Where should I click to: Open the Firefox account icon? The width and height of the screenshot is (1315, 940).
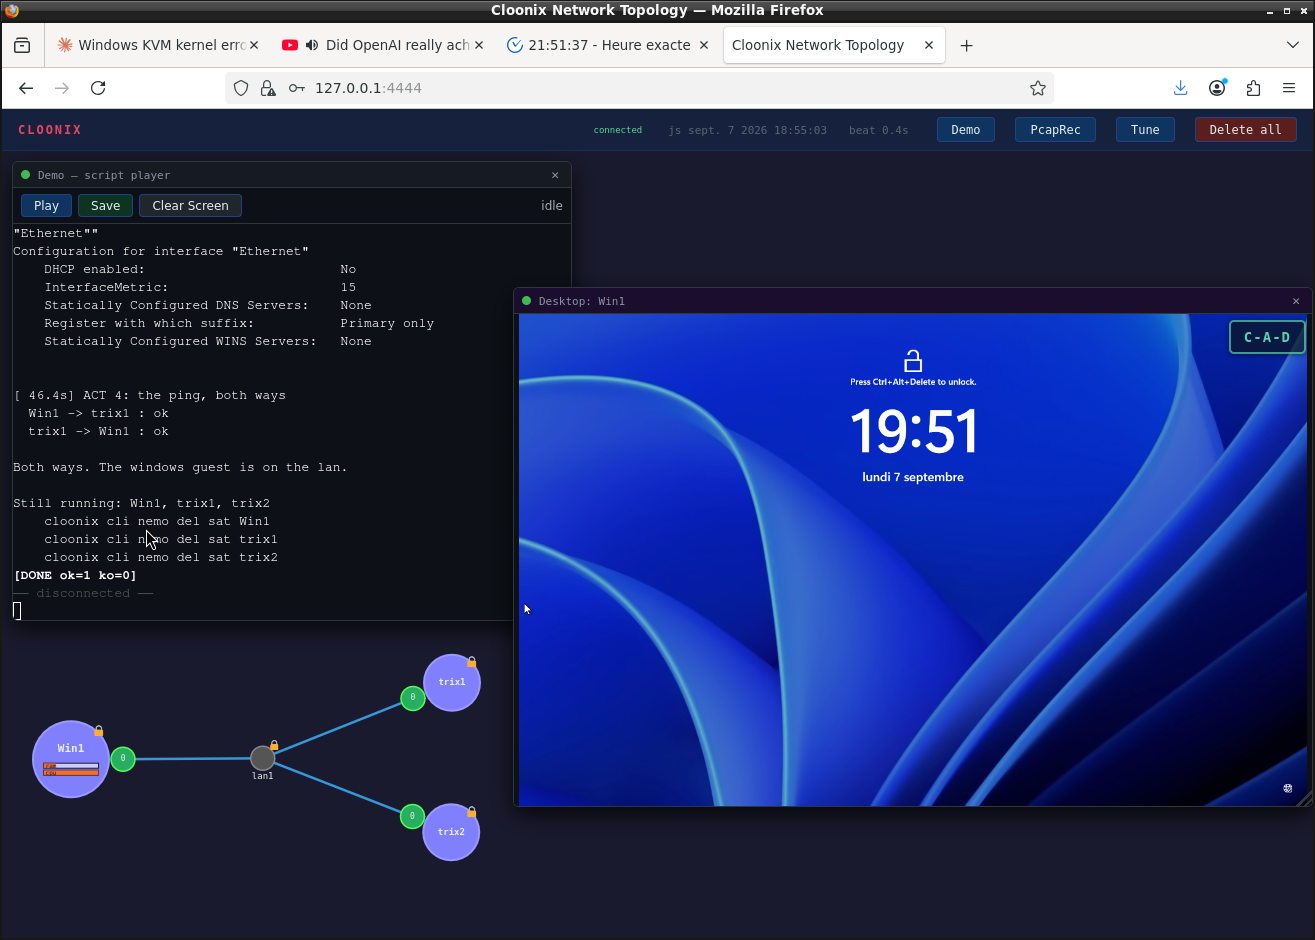tap(1217, 88)
